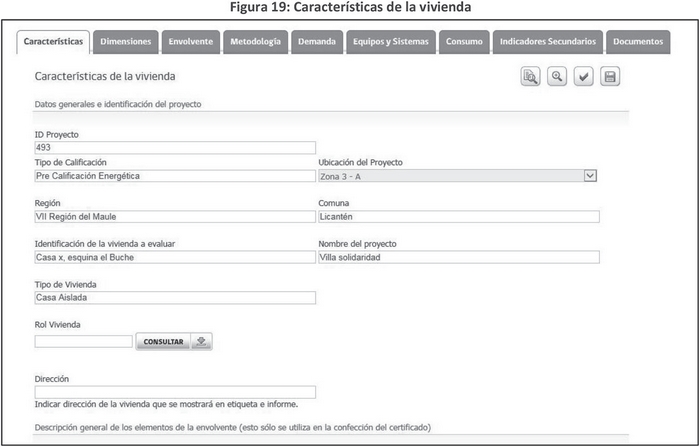Image resolution: width=700 pixels, height=447 pixels.
Task: Click the floppy disk save icon
Action: click(x=610, y=78)
